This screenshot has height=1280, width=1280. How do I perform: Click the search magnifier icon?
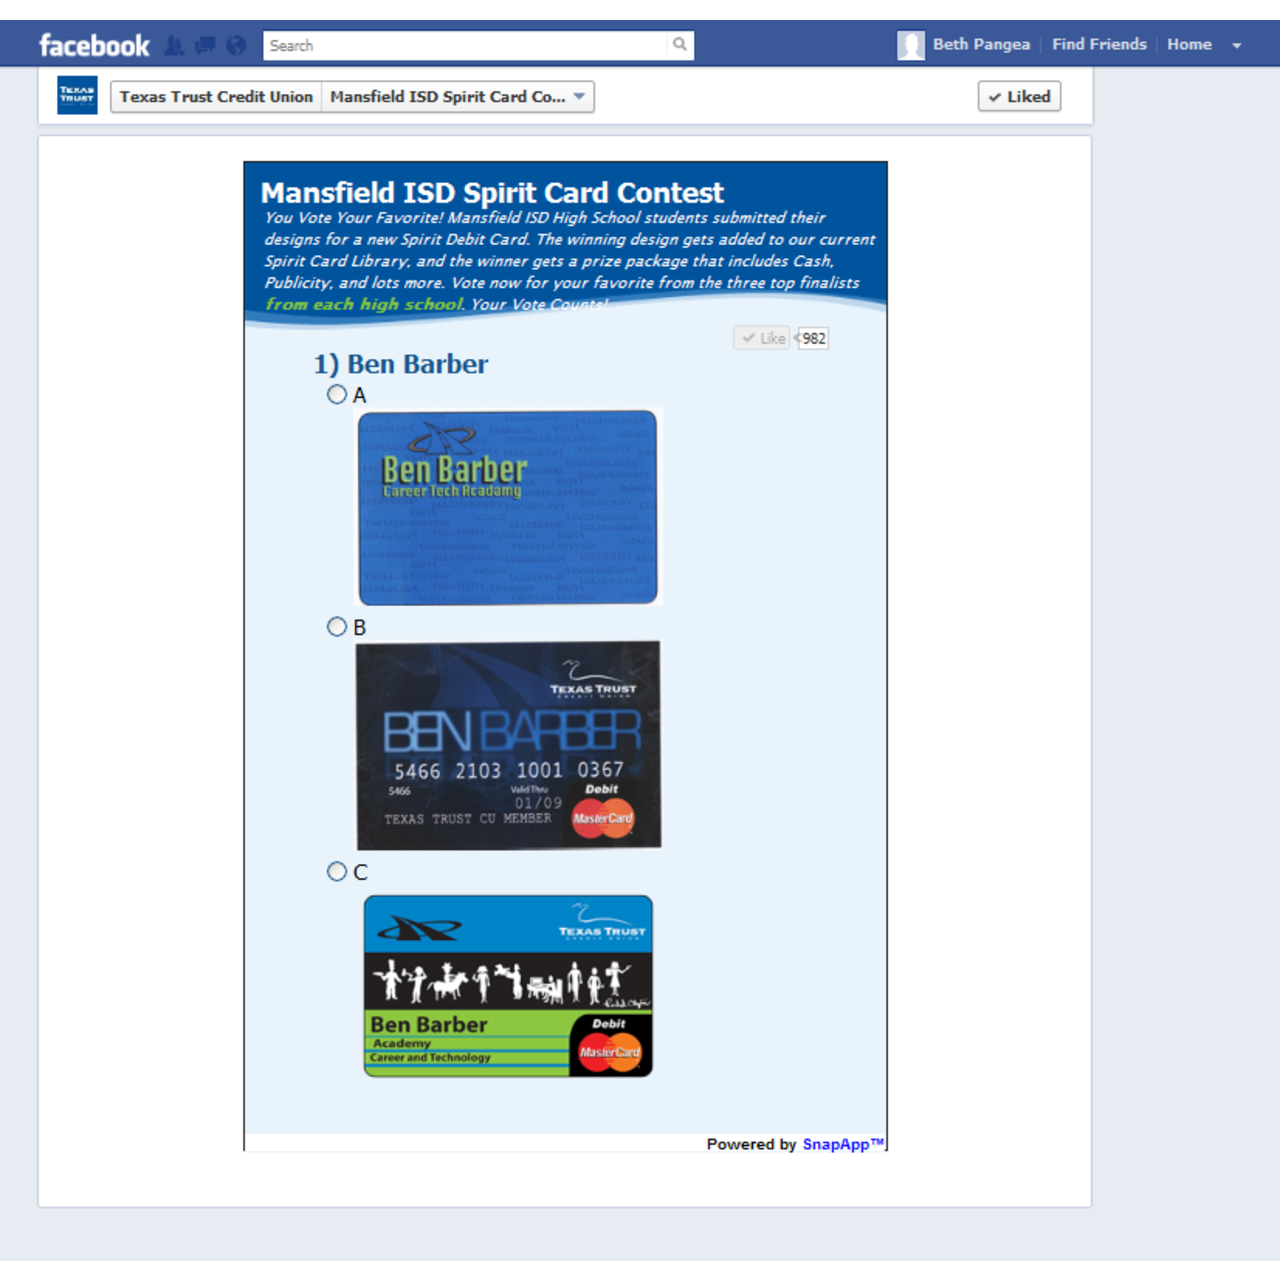[680, 45]
